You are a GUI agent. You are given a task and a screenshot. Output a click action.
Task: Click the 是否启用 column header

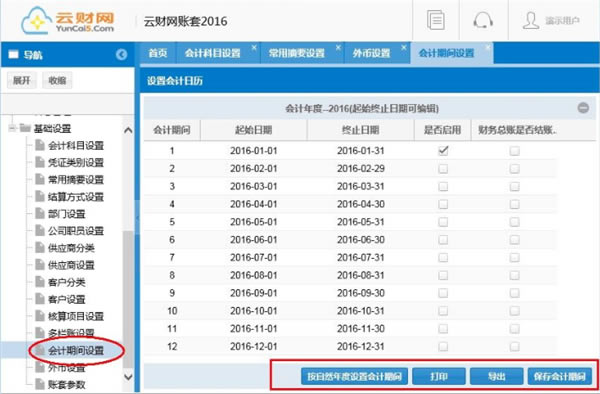coord(442,130)
